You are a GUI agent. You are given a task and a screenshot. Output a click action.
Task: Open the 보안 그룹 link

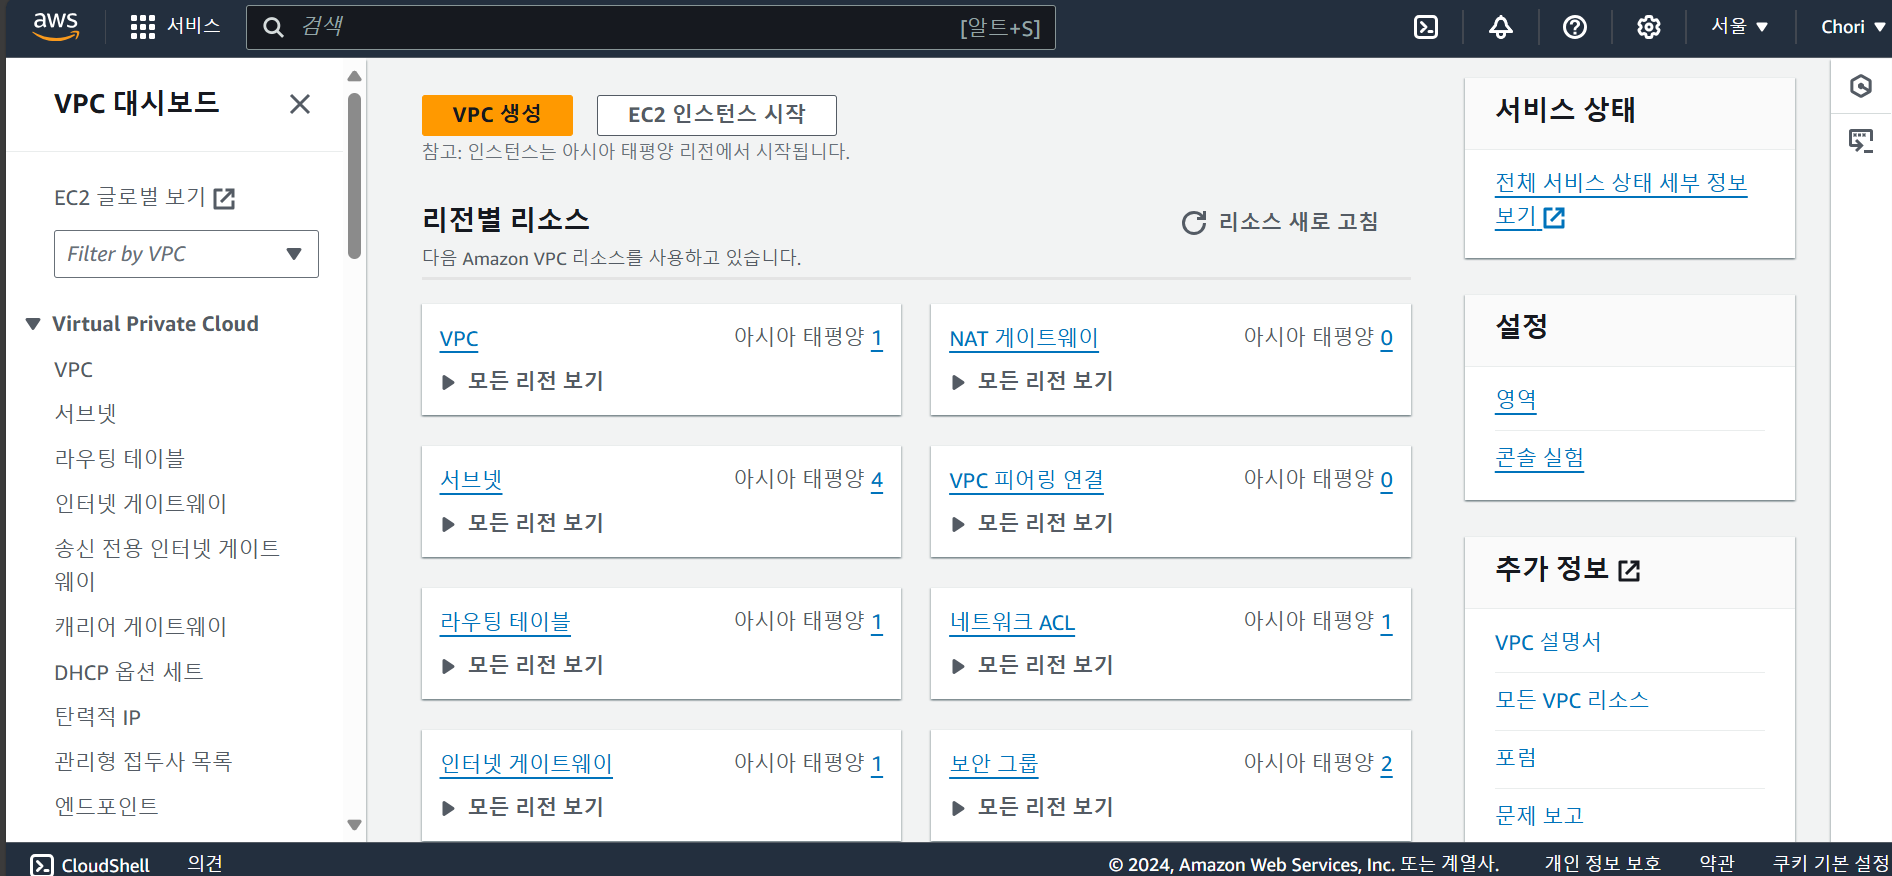pos(994,765)
